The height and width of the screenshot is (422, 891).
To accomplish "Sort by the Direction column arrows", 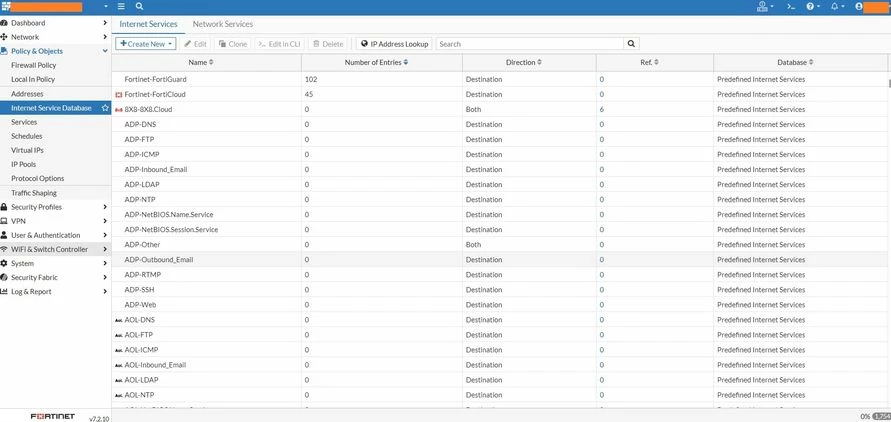I will pos(539,62).
